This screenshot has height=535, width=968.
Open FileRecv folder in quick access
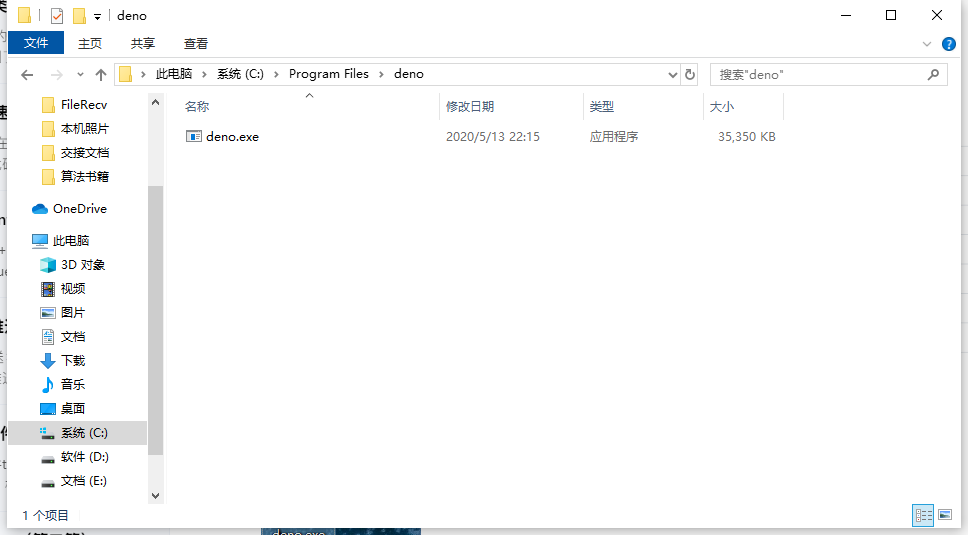(74, 105)
